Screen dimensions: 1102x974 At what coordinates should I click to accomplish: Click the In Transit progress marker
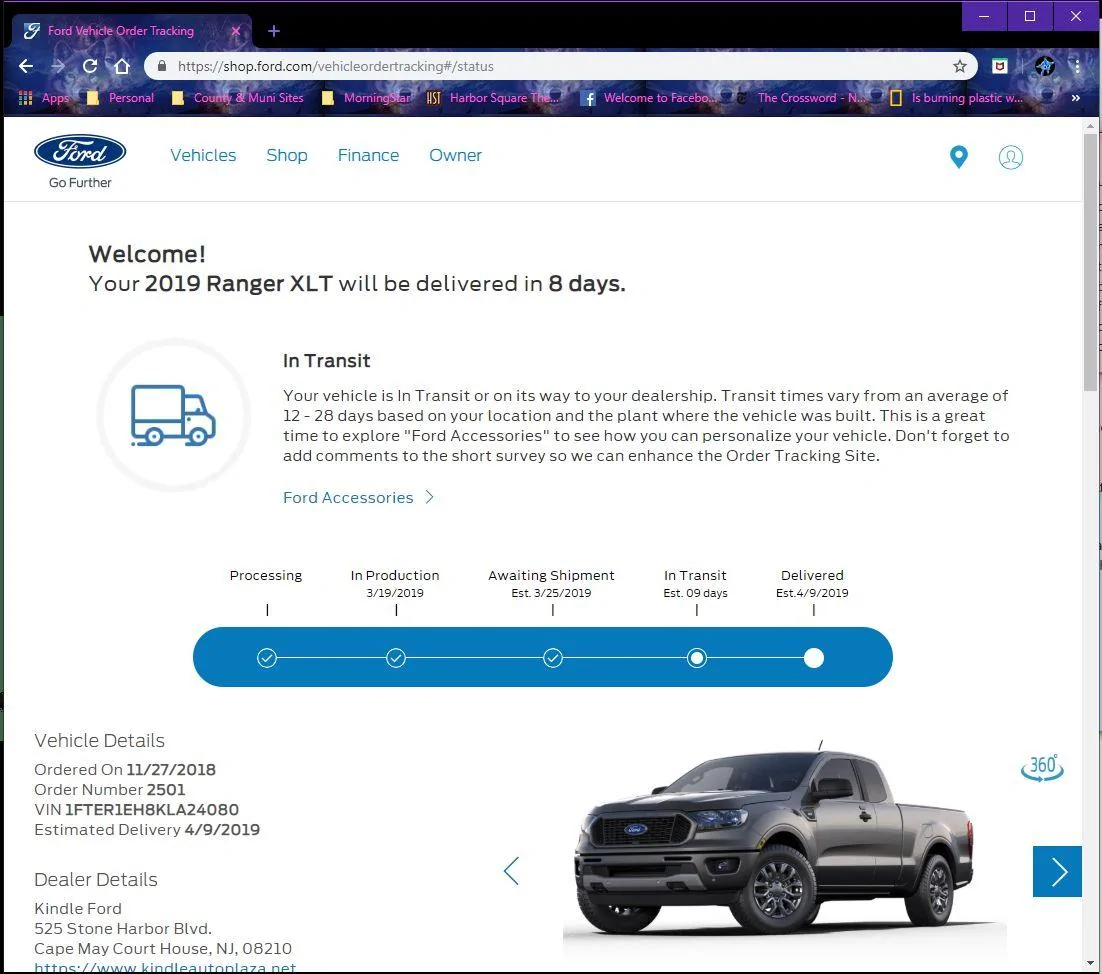[697, 658]
